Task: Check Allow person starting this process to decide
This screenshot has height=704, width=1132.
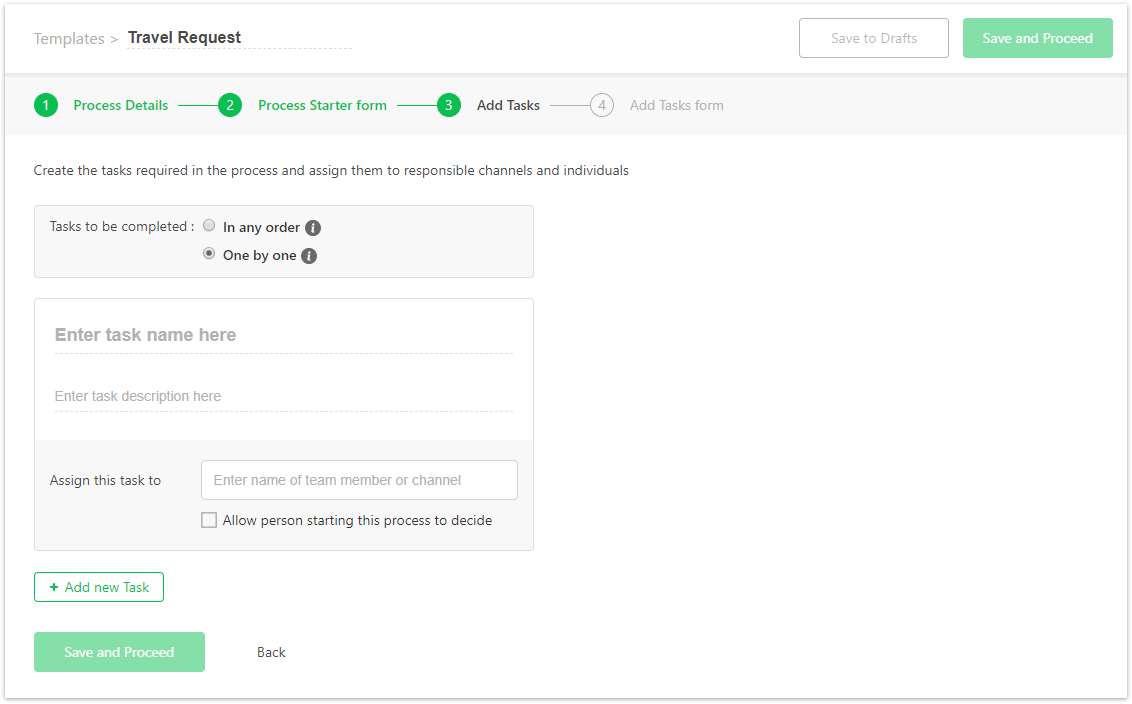Action: pos(209,520)
